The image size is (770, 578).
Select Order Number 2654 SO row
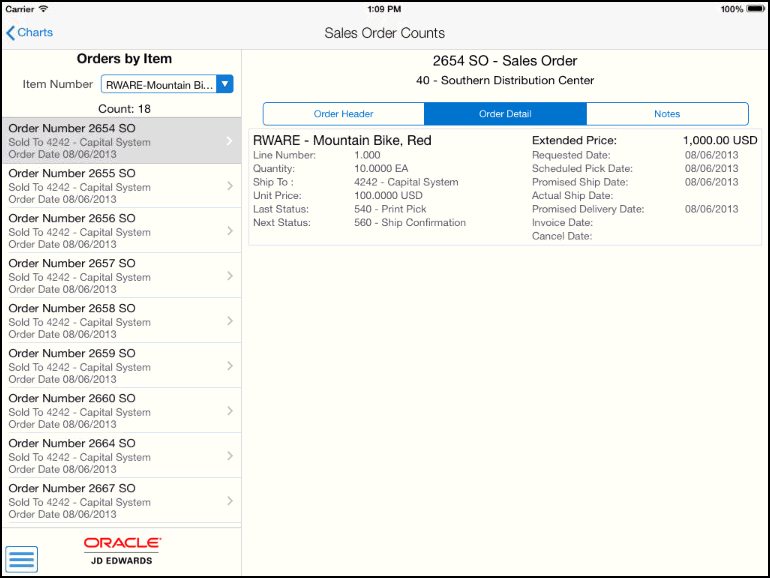coord(121,141)
